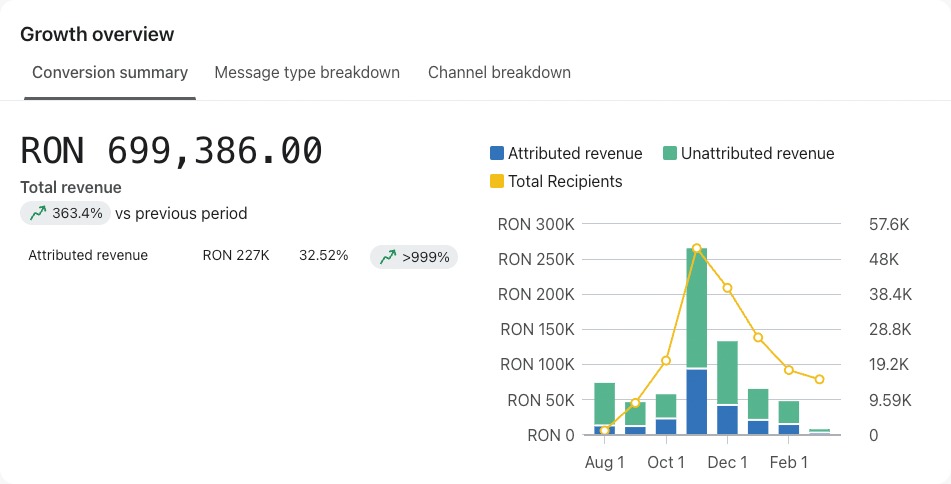Select the tallest blue attributed revenue bar
This screenshot has height=484, width=951.
[697, 402]
